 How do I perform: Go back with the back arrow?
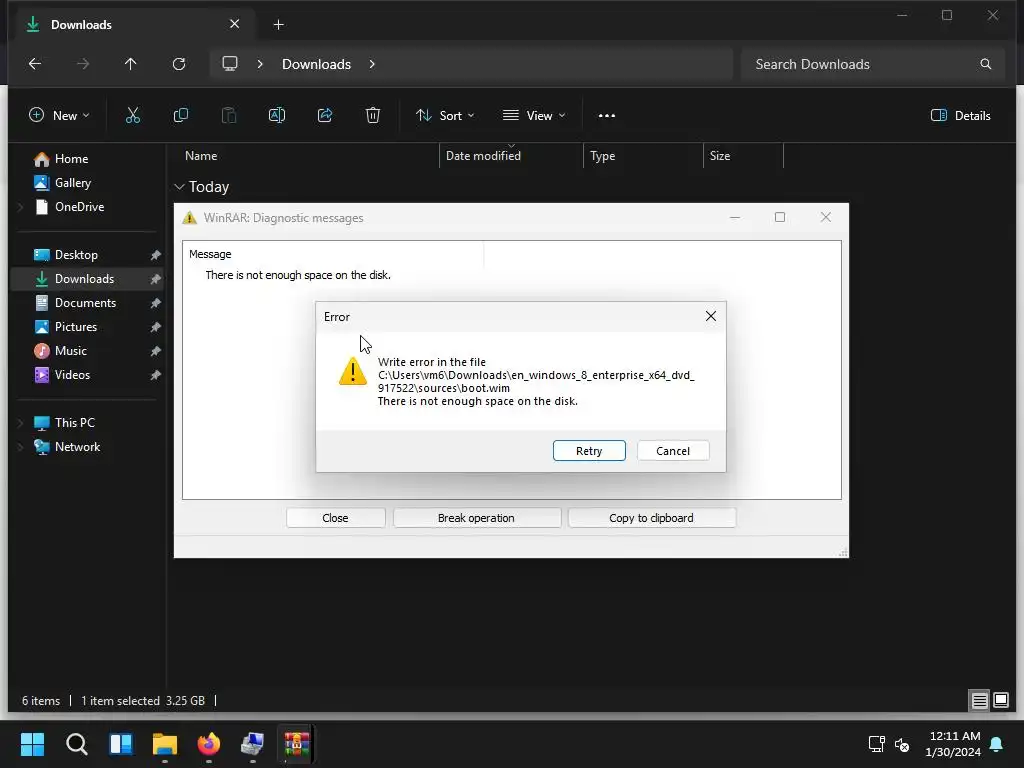(x=35, y=64)
